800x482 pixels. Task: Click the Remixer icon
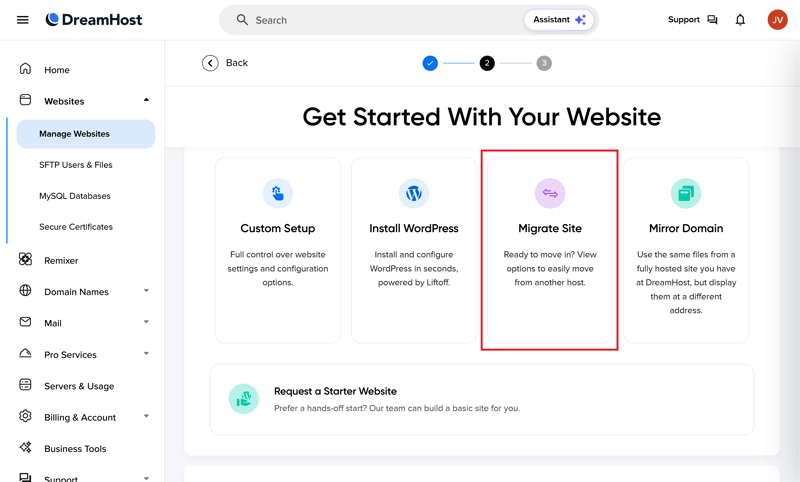[x=25, y=259]
